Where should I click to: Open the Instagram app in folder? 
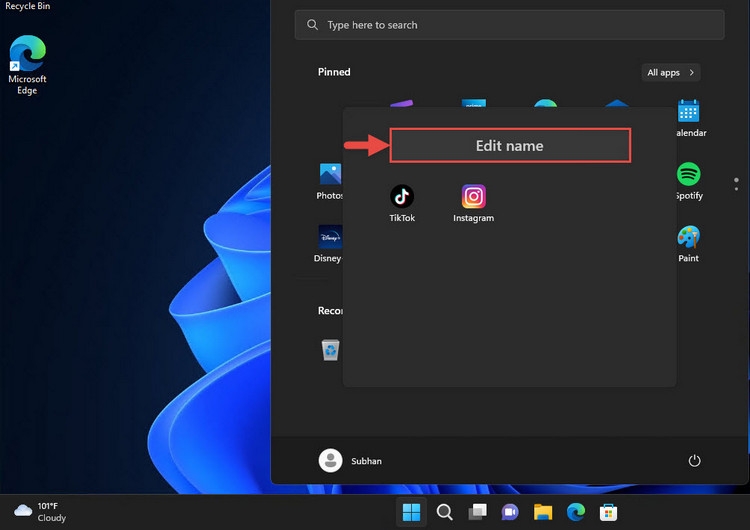474,203
